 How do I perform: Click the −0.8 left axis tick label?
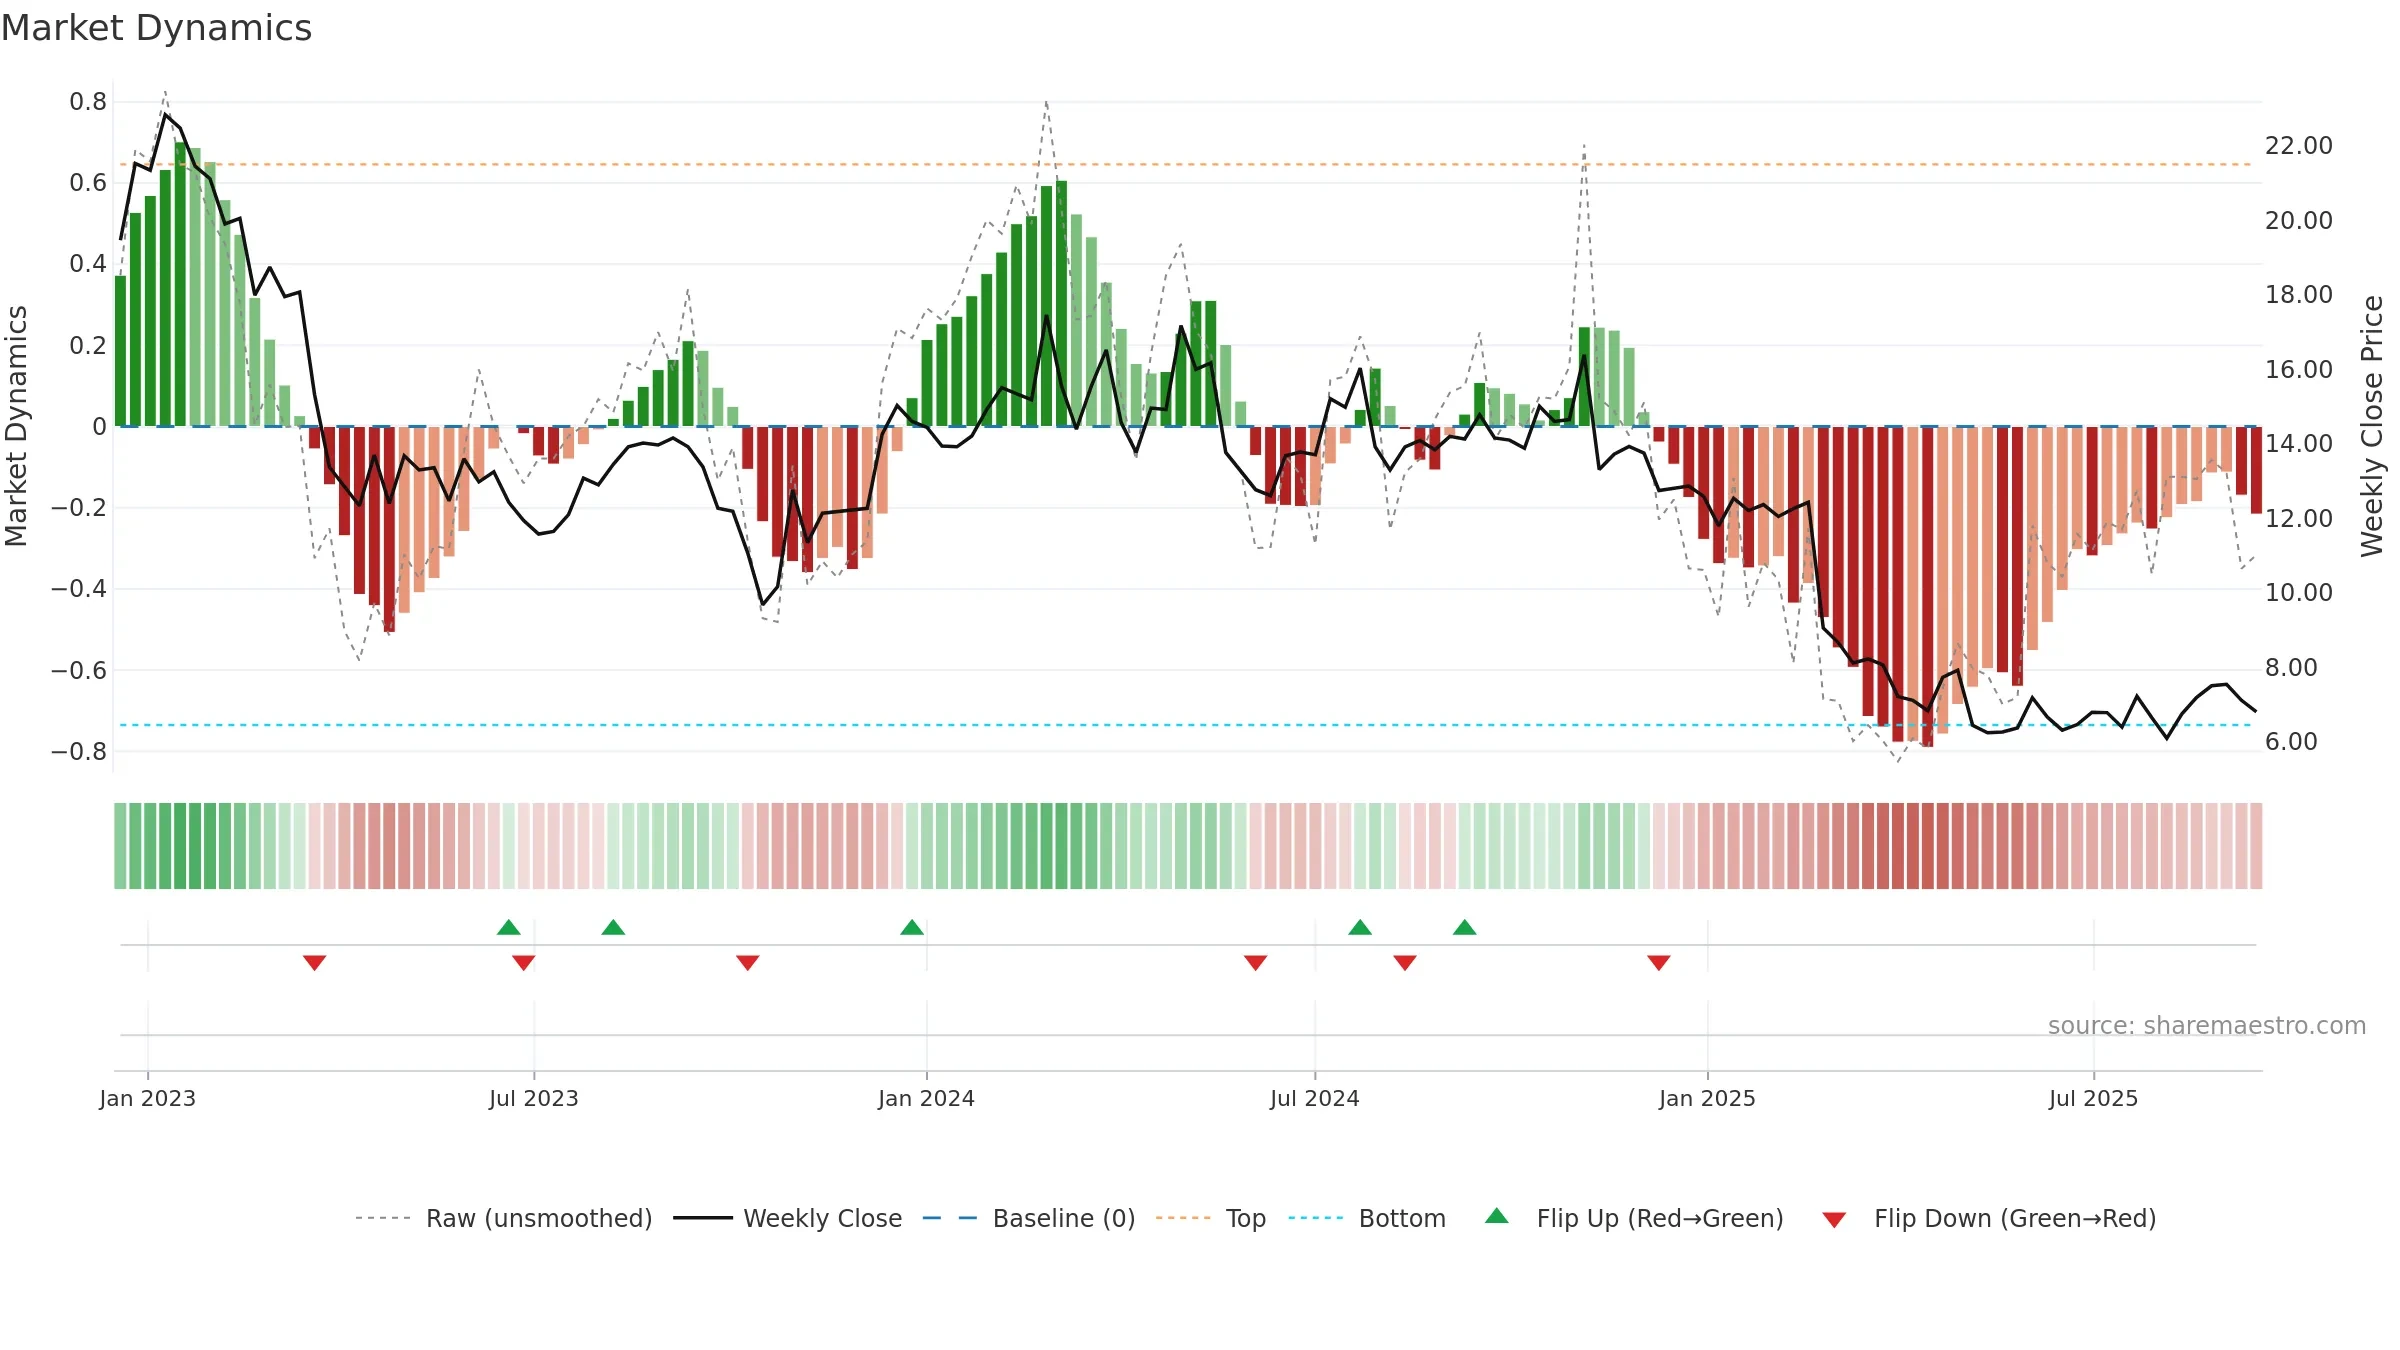79,752
